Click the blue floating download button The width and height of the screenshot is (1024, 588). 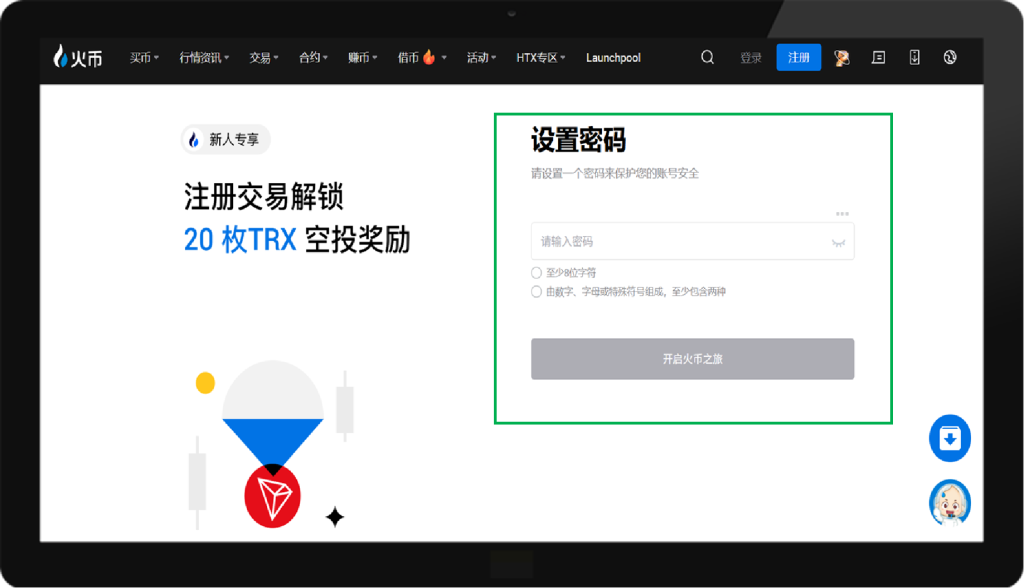tap(949, 438)
